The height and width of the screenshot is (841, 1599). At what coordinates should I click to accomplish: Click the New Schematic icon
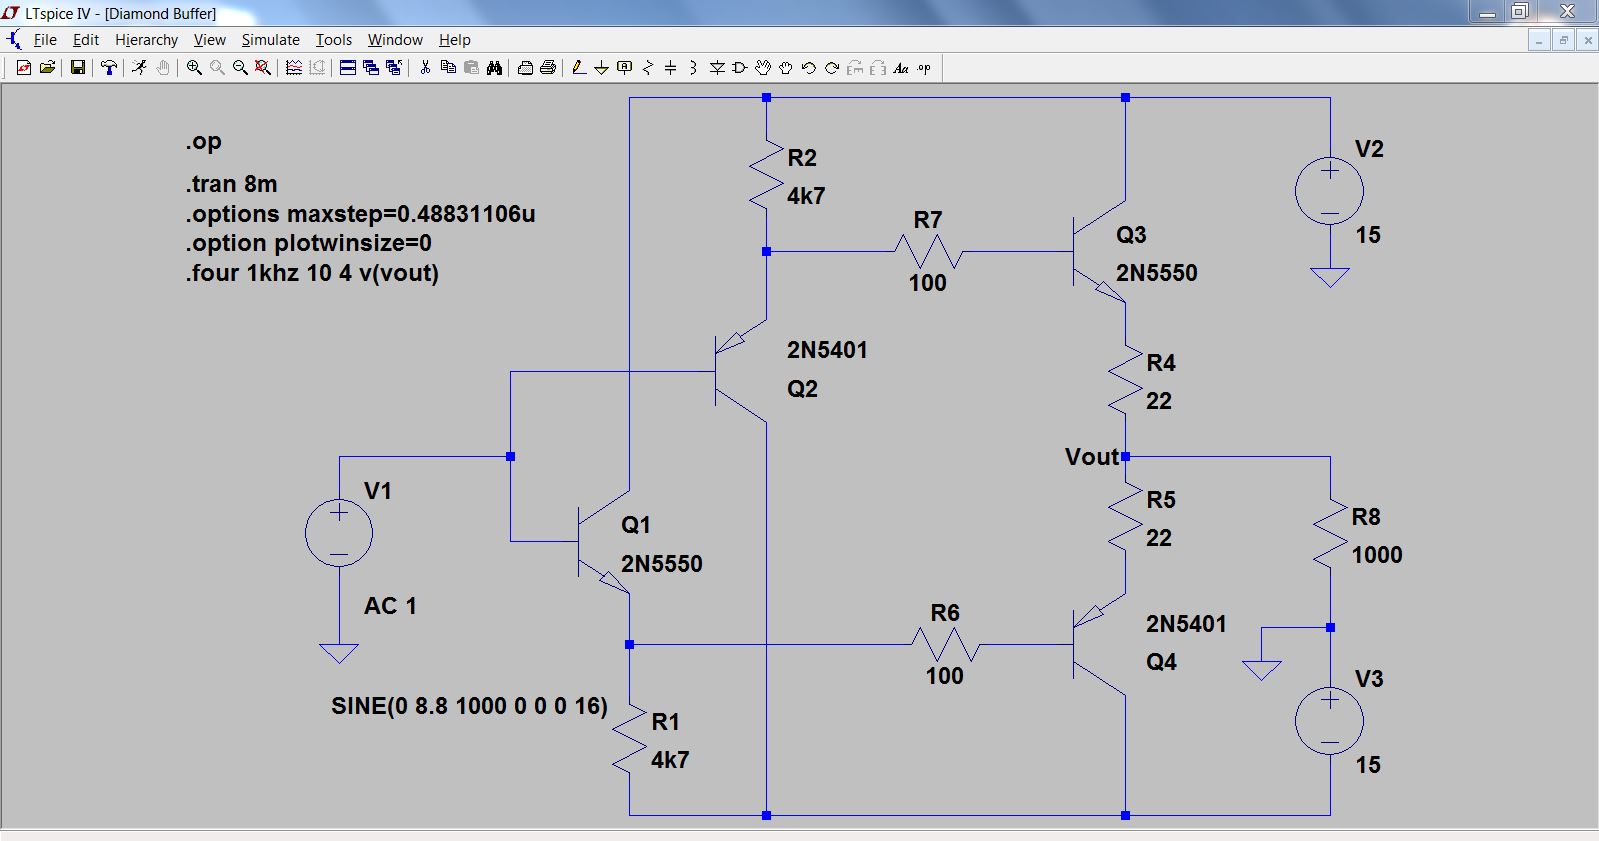pos(23,68)
